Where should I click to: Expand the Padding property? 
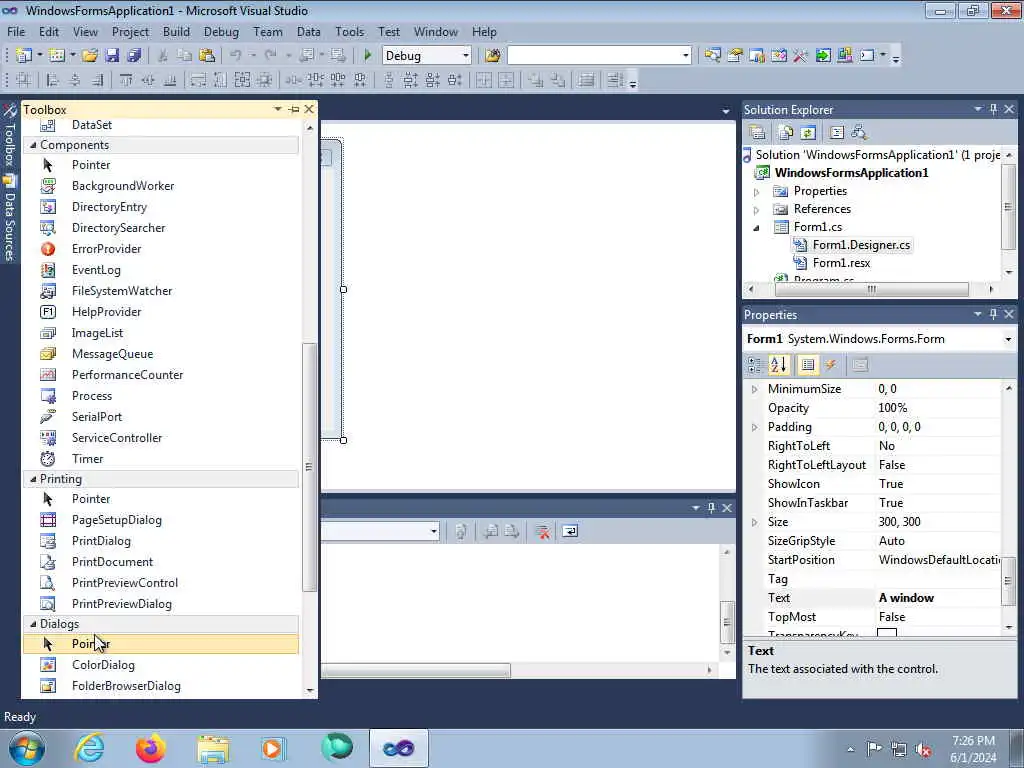(754, 427)
